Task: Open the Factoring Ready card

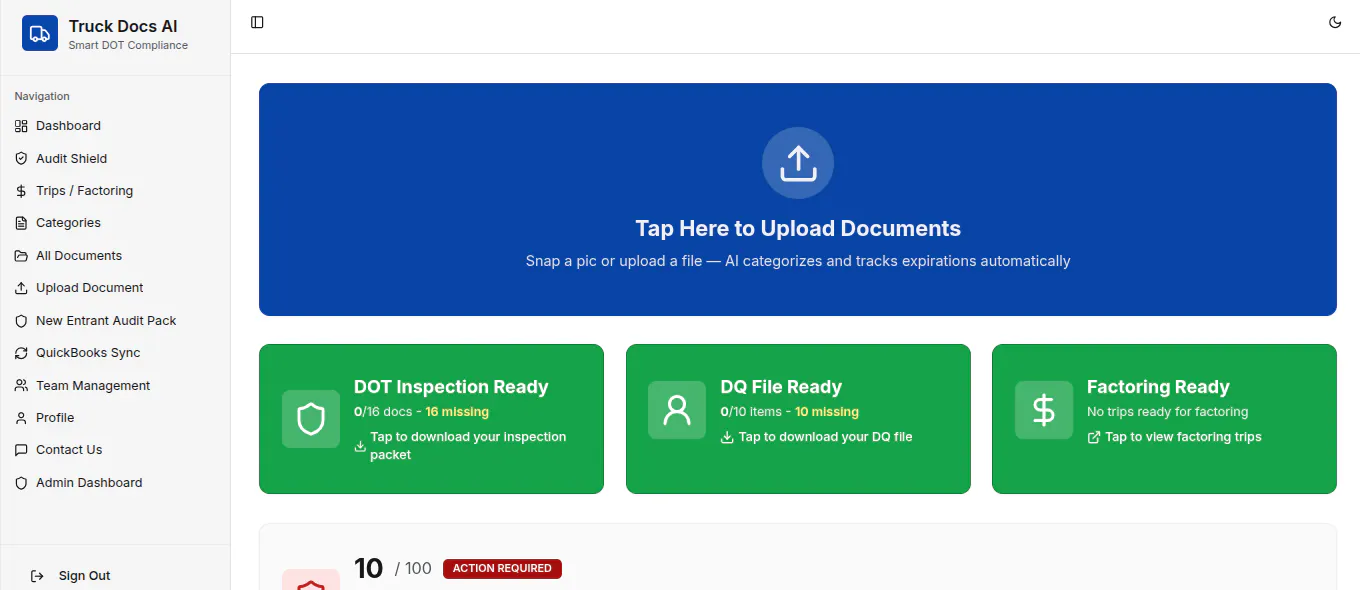Action: click(1164, 419)
